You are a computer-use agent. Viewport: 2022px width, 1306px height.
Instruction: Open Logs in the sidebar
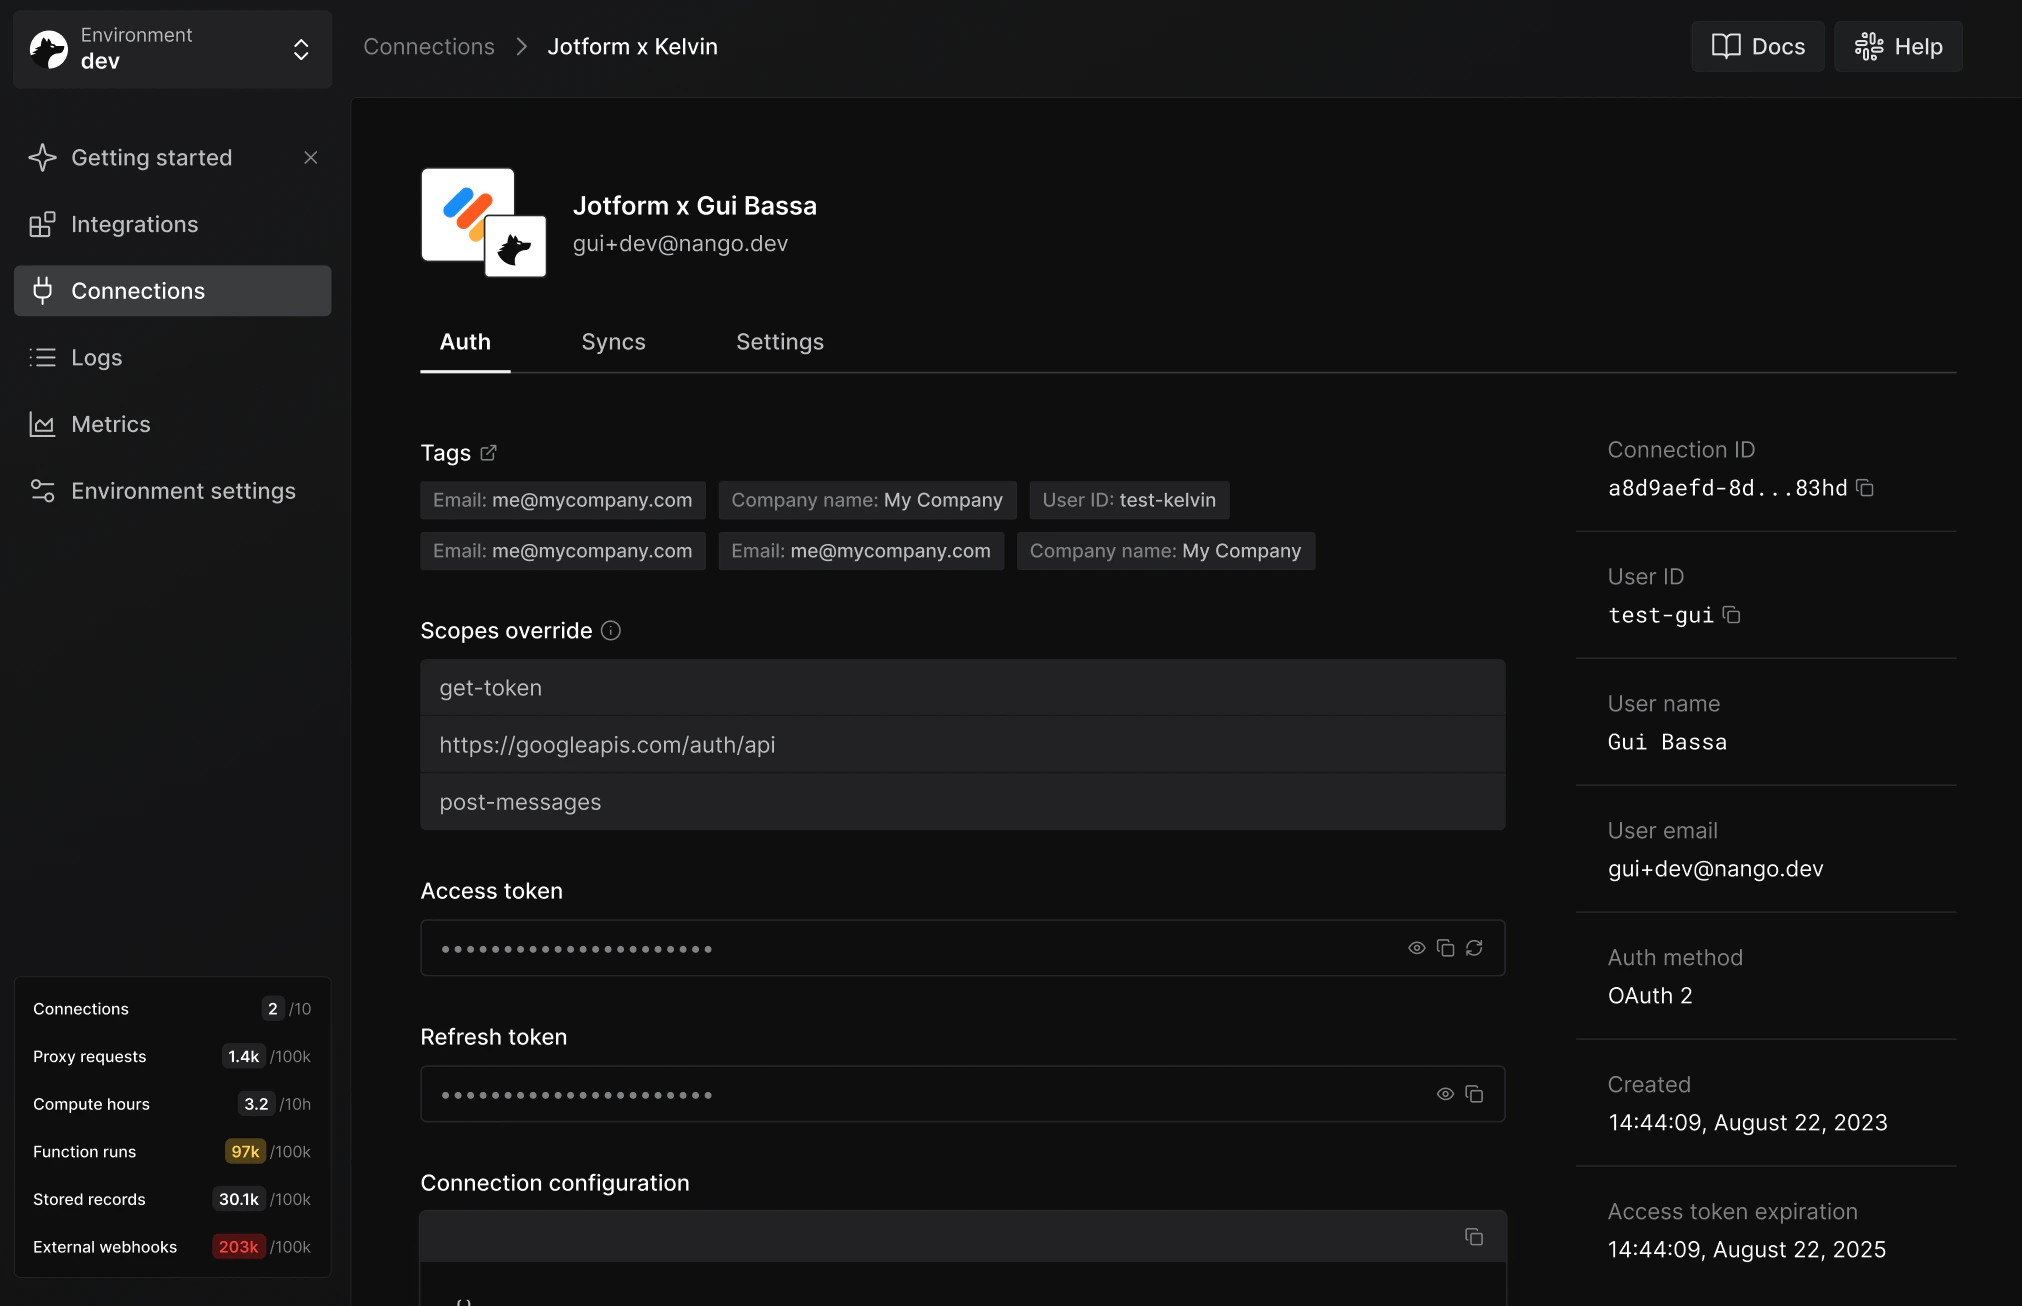pos(96,358)
